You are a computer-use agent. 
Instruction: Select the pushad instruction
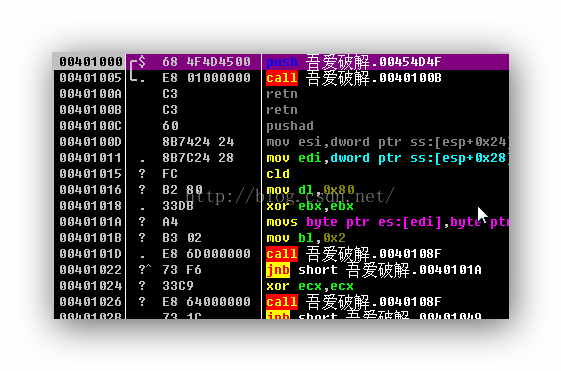click(x=290, y=126)
